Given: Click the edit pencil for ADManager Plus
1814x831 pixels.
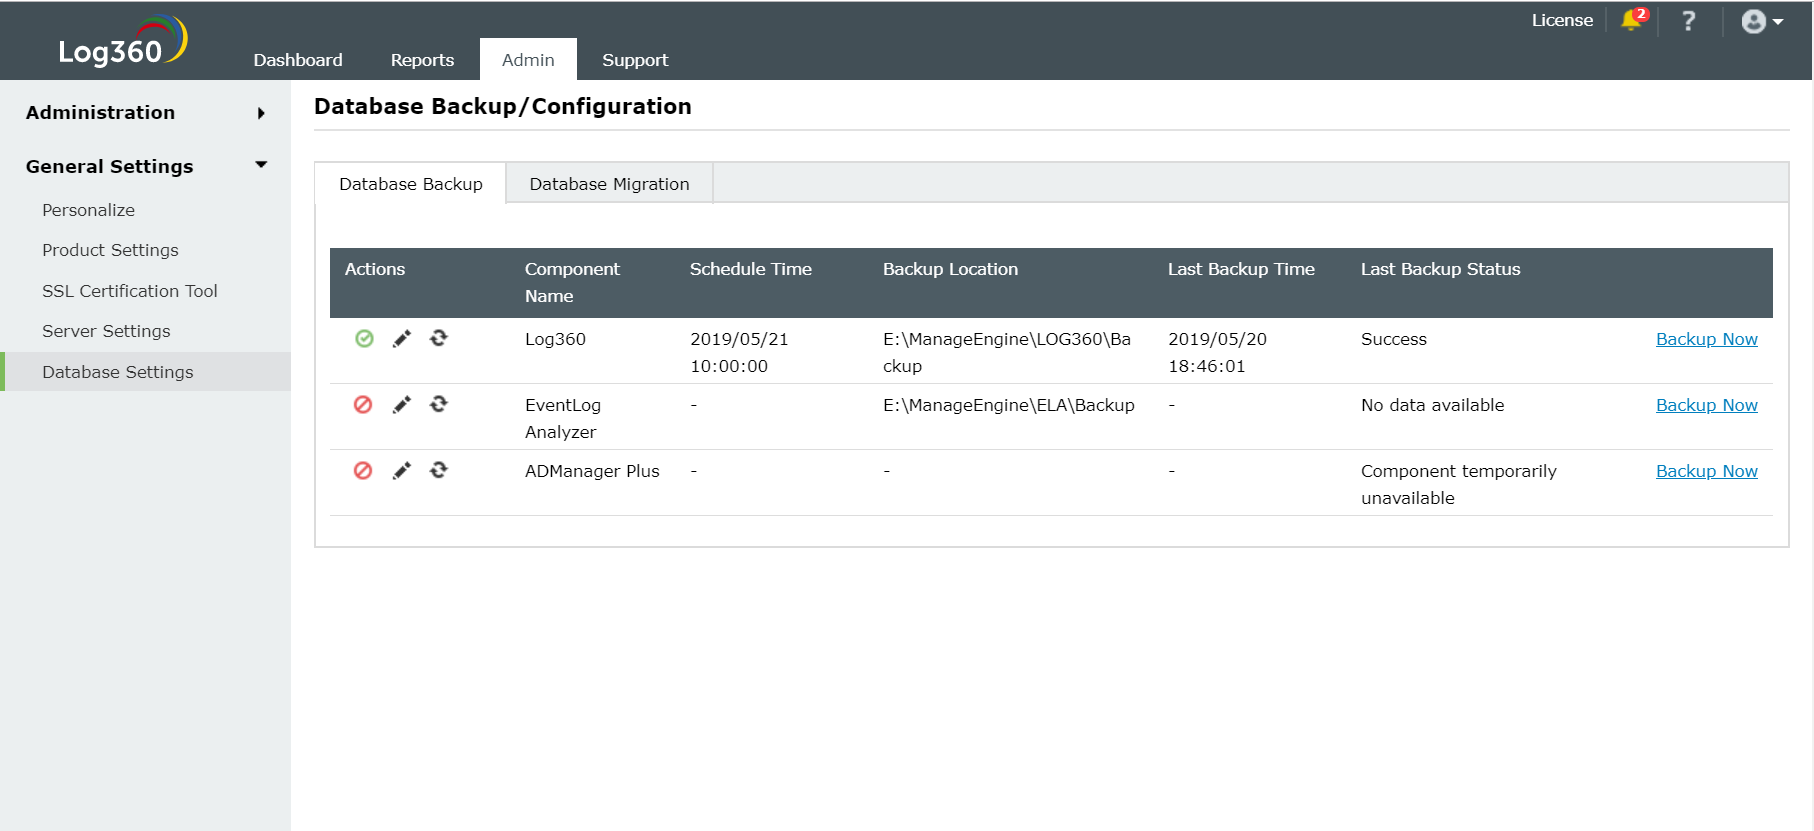Looking at the screenshot, I should pos(401,471).
